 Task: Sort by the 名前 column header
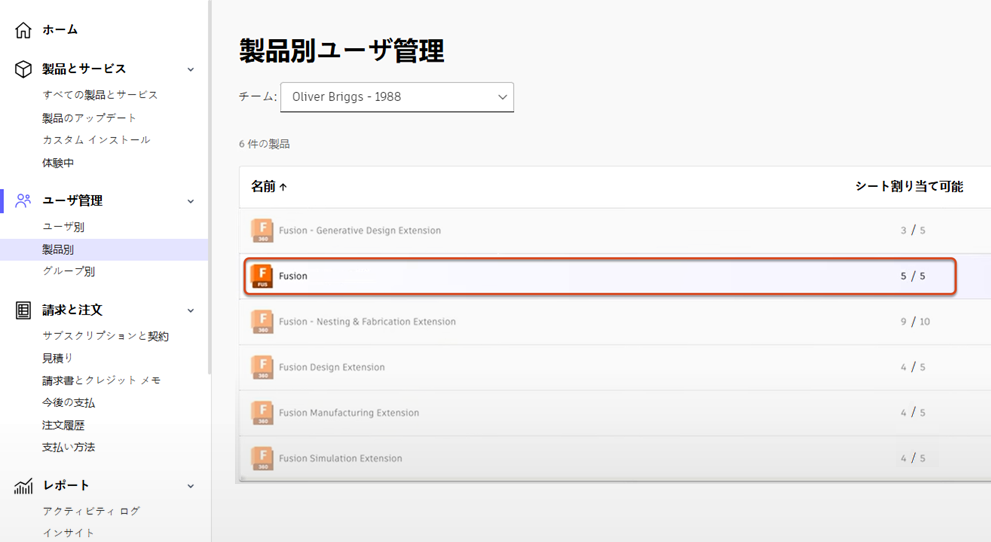(x=264, y=186)
